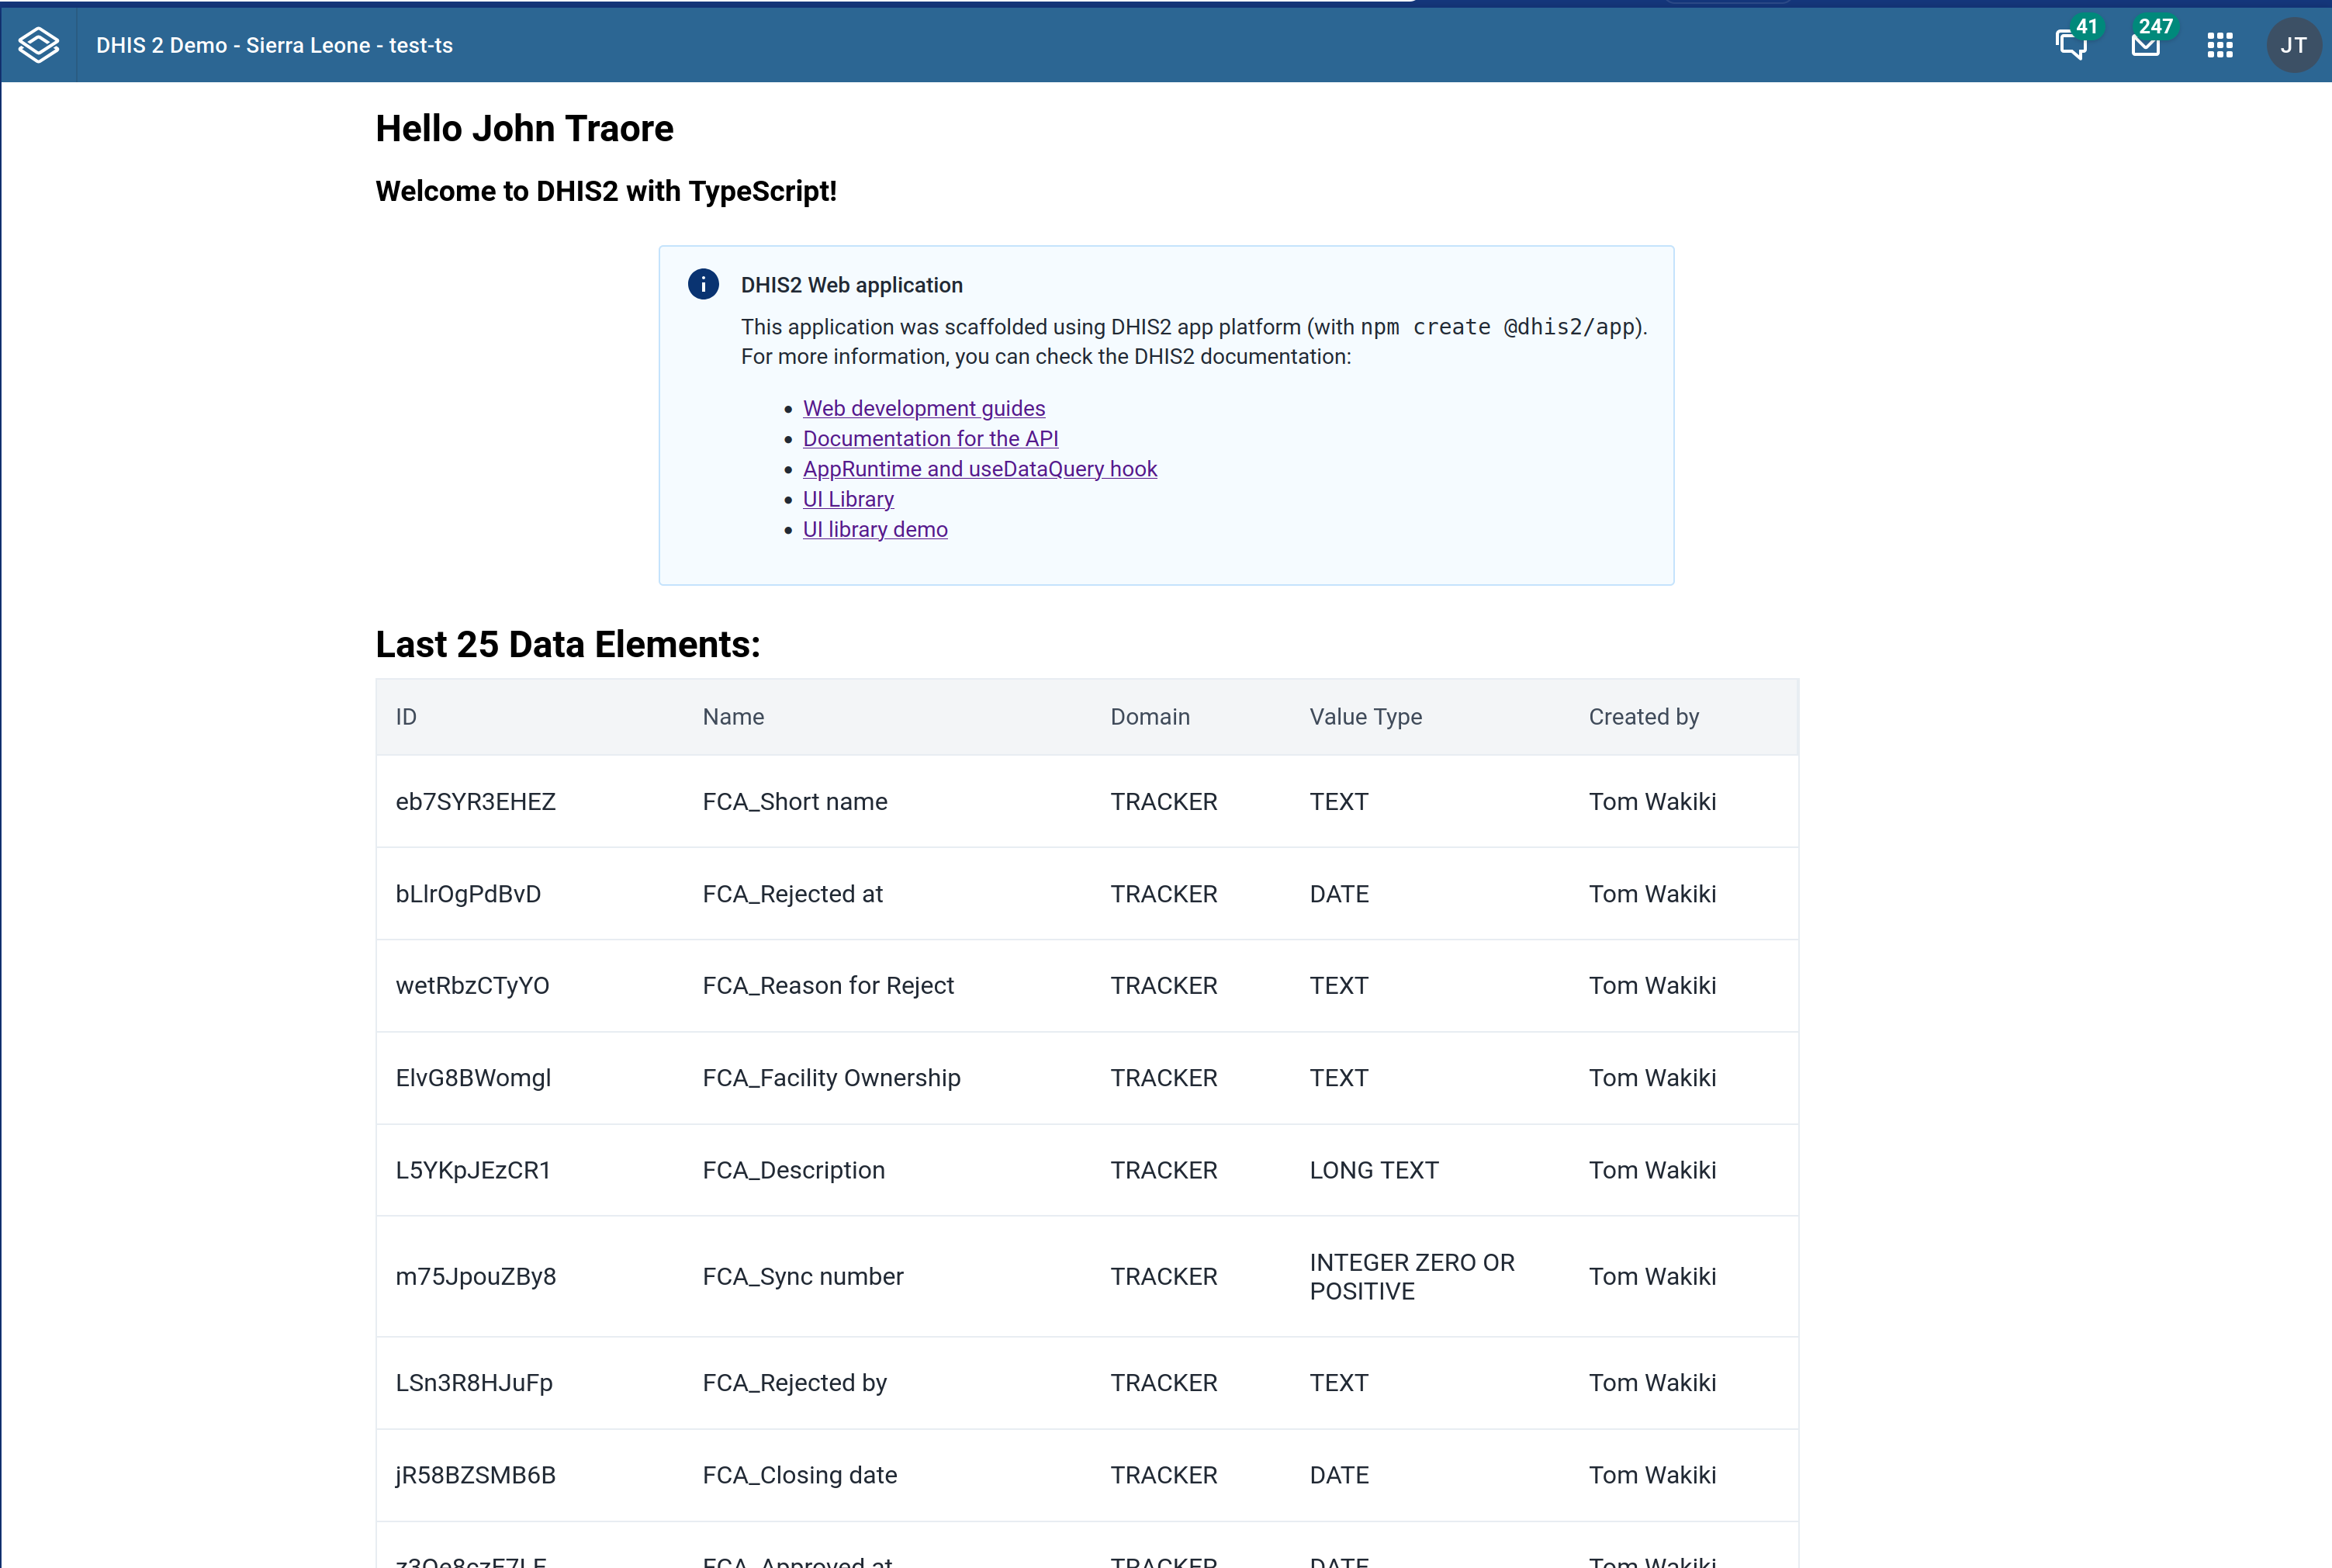This screenshot has width=2332, height=1568.
Task: Open Documentation for the API link
Action: click(x=930, y=438)
